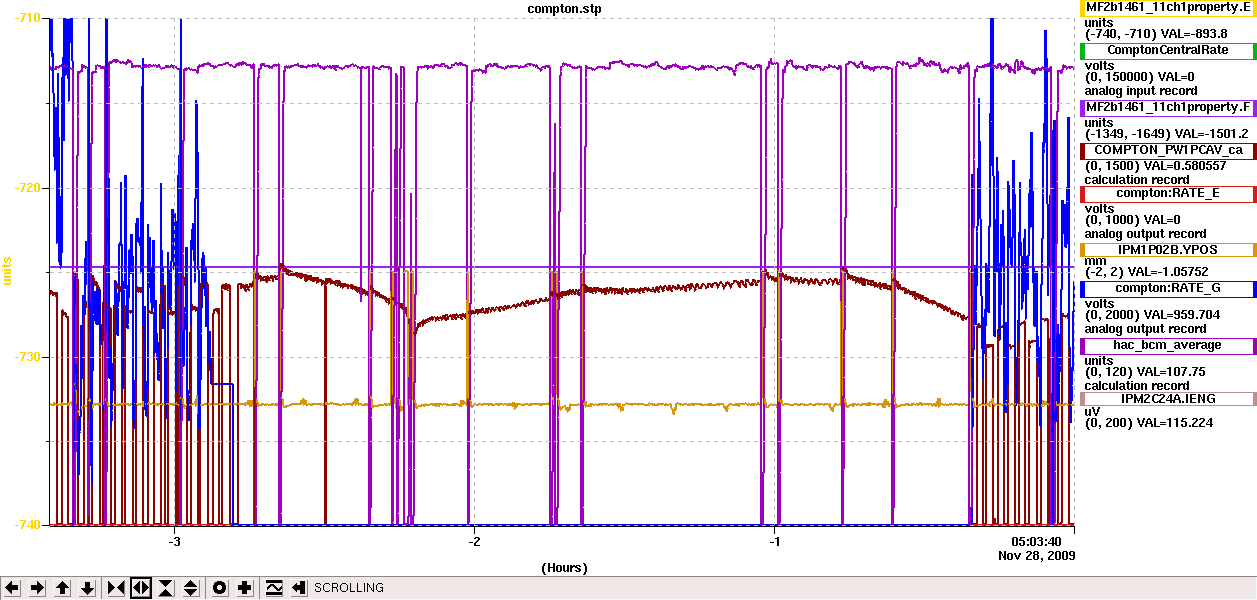Screen dimensions: 1257x600
Task: Select the MF2b1461_11ch1property.F legend entry
Action: pos(1168,107)
